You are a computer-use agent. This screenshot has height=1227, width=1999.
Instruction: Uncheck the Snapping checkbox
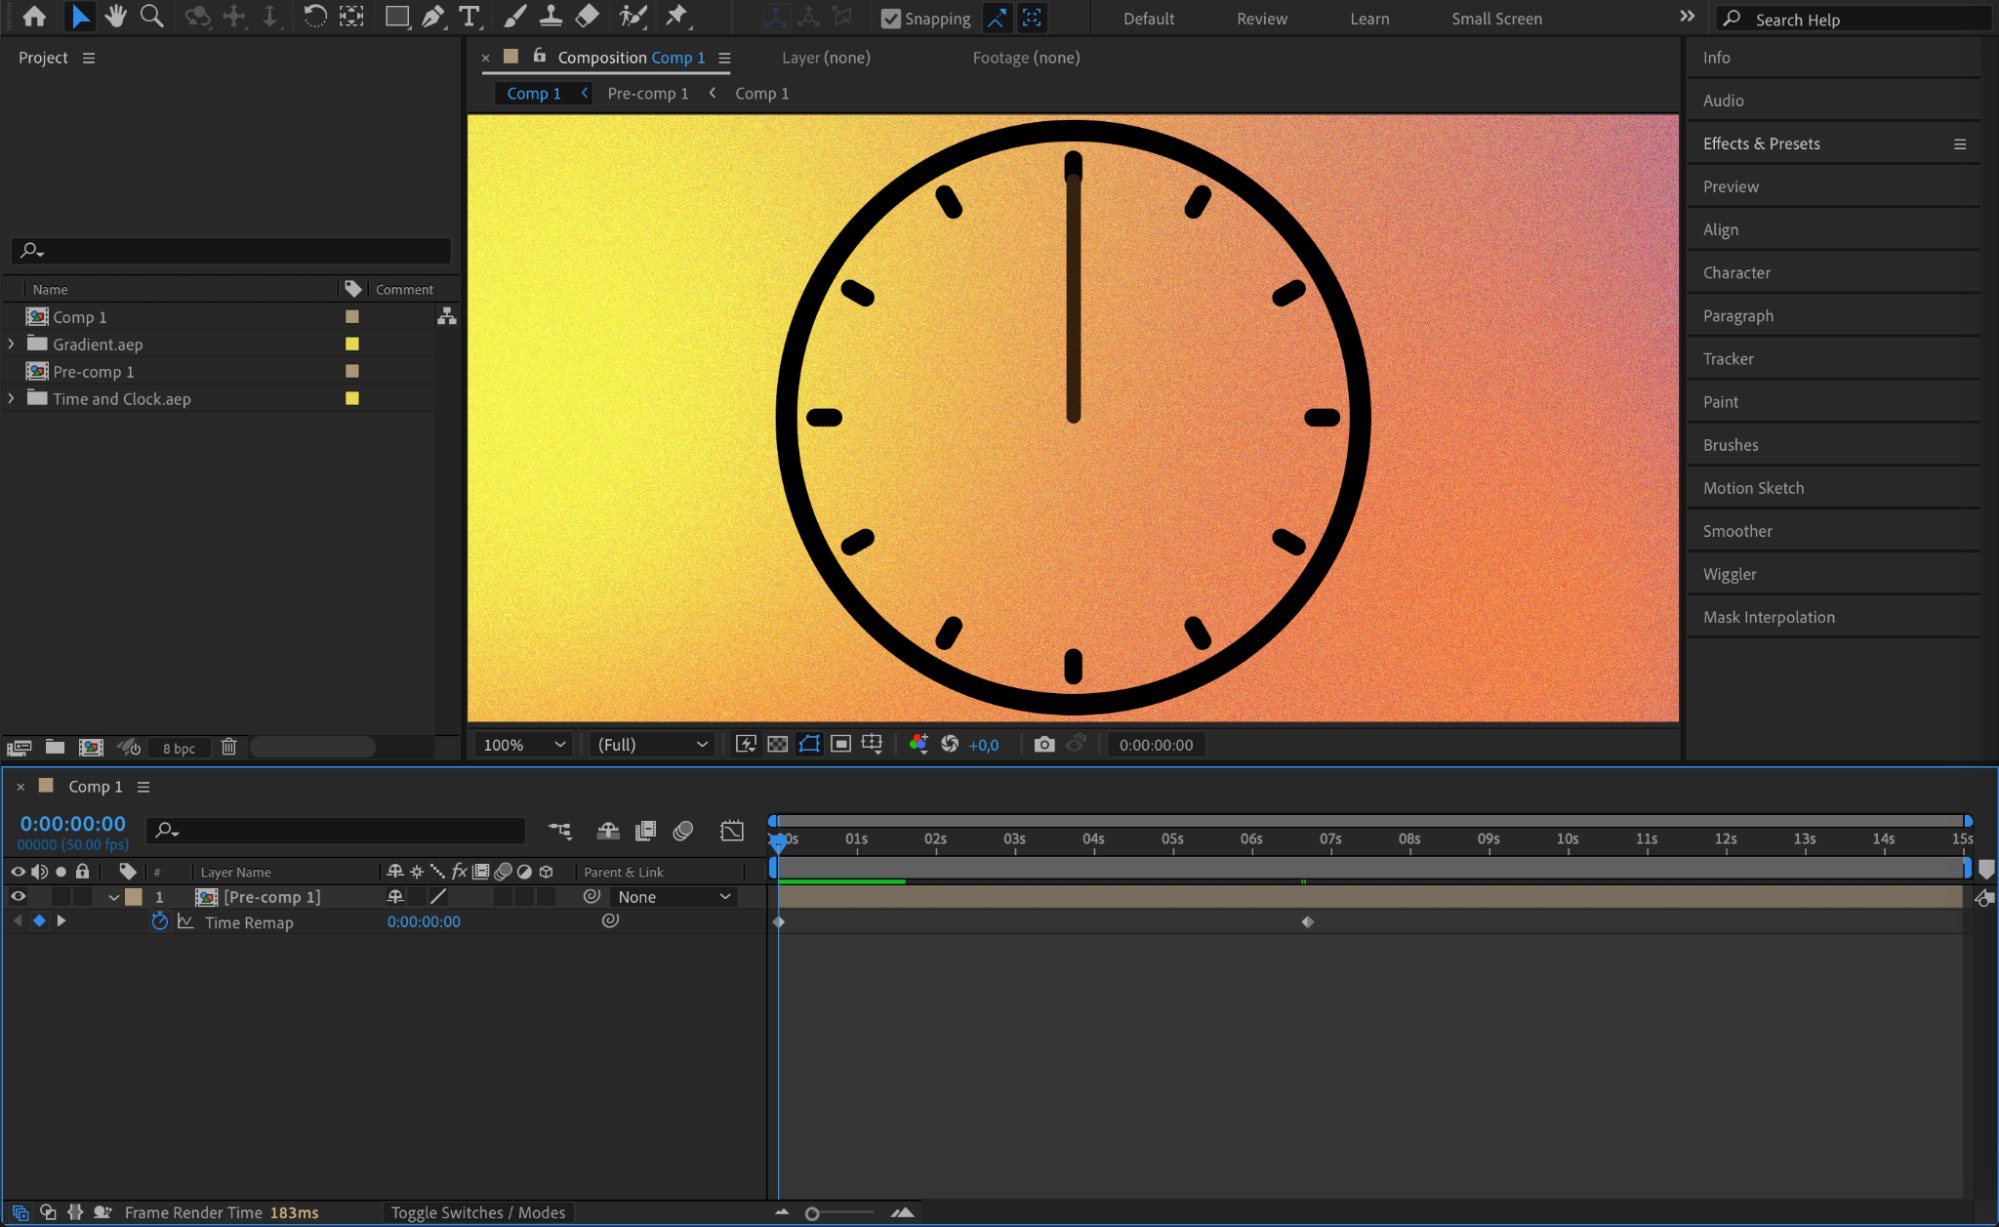coord(890,18)
